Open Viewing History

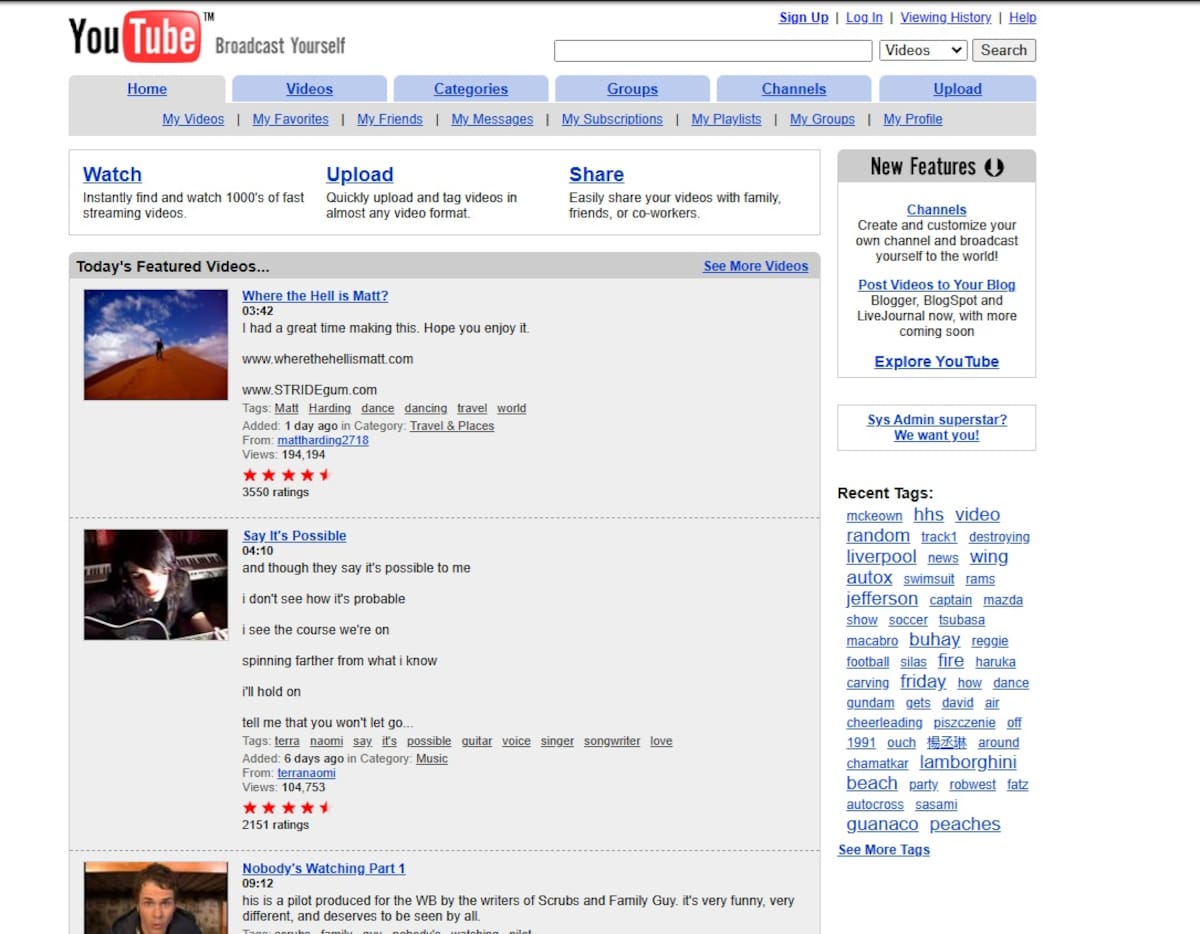pos(946,18)
